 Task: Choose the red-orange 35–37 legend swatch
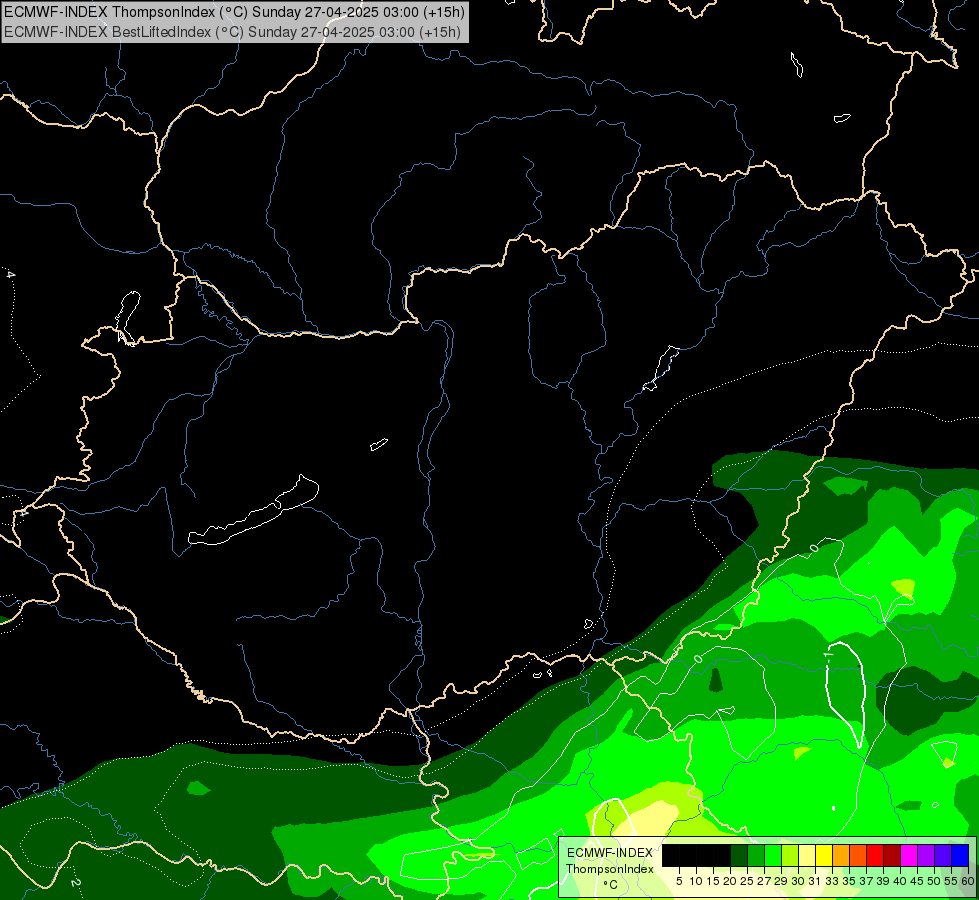point(858,855)
